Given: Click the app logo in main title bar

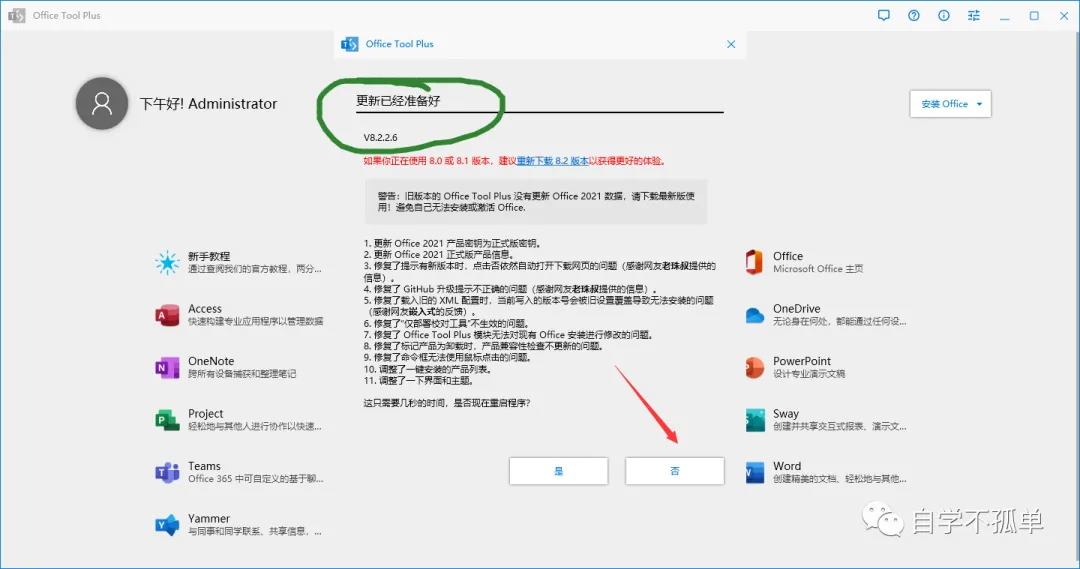Looking at the screenshot, I should click(17, 15).
